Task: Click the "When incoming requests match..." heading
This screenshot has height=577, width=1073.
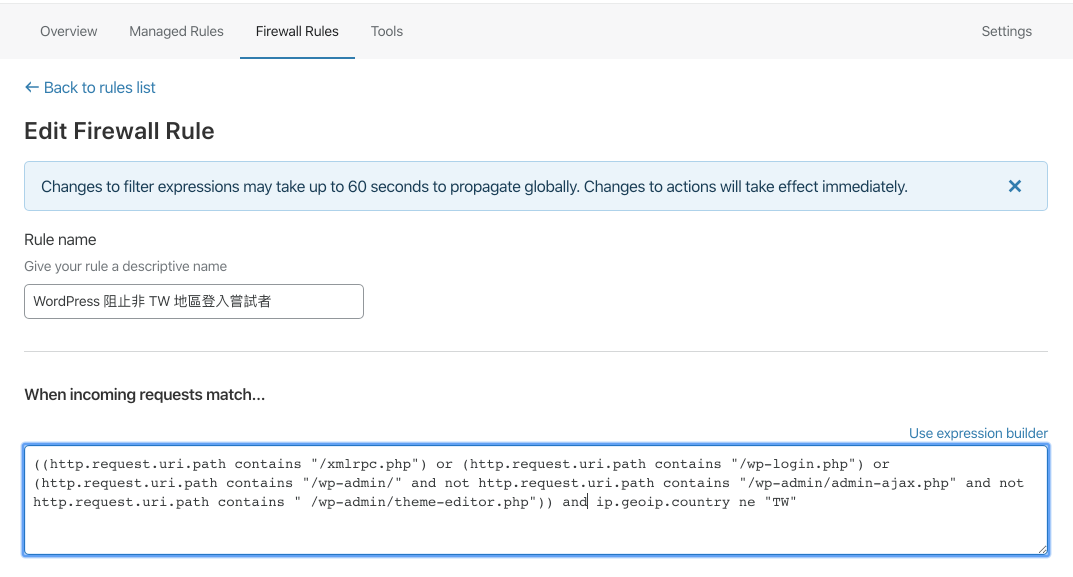Action: click(144, 395)
